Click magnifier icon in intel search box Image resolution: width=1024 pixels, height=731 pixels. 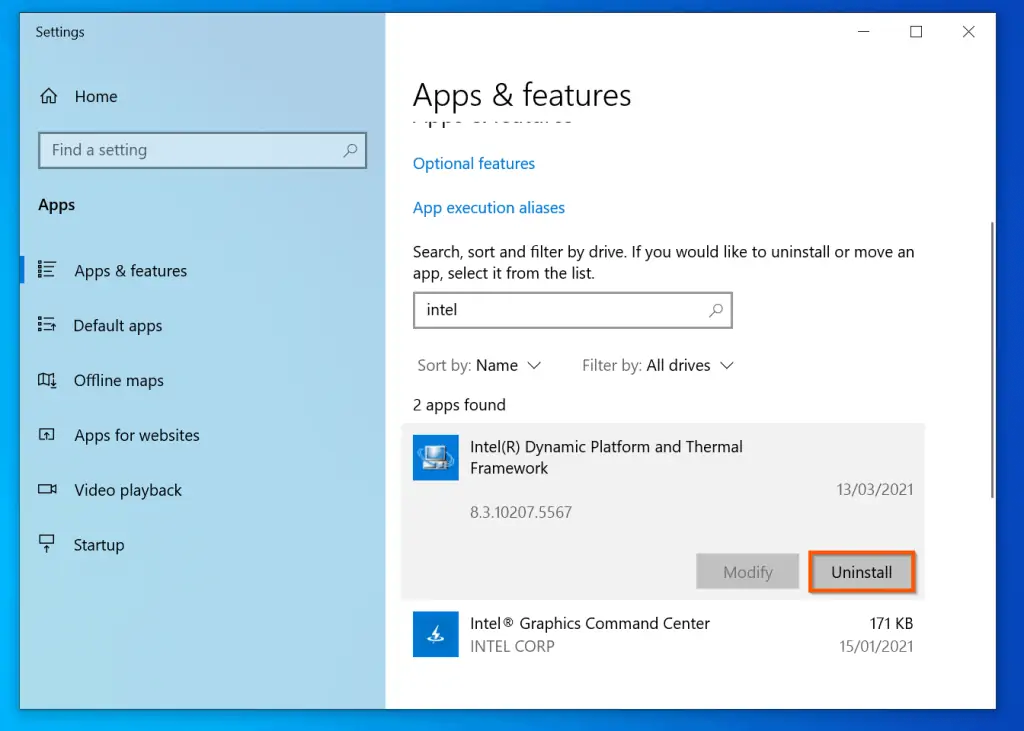point(715,310)
